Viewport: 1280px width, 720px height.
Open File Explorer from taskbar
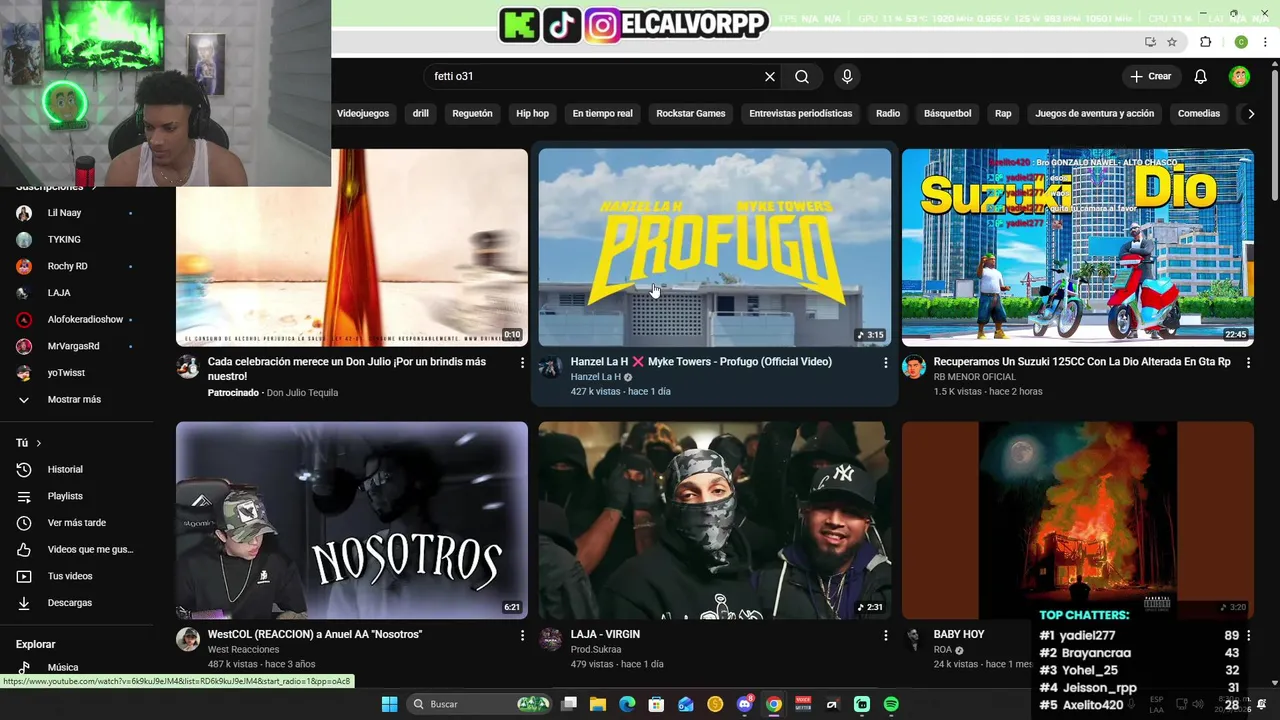[x=598, y=704]
